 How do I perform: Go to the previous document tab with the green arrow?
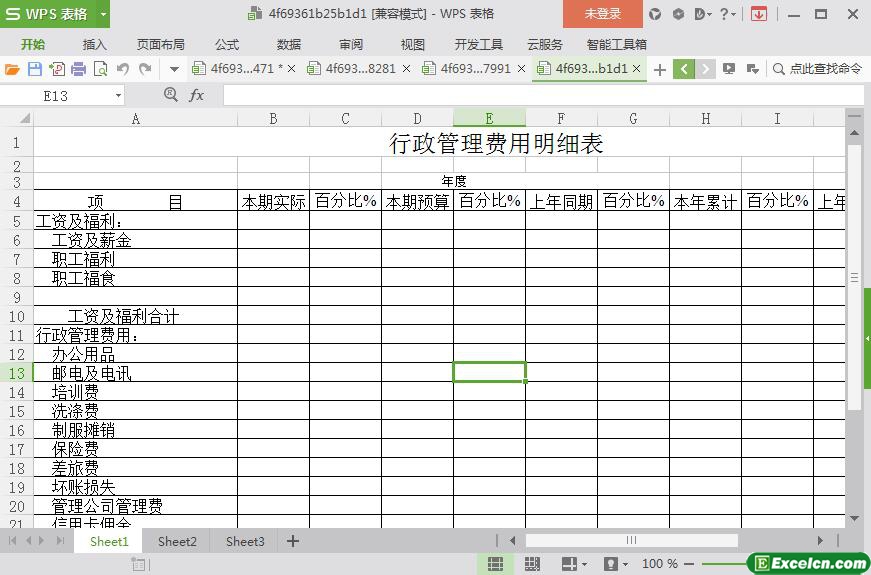coord(684,69)
